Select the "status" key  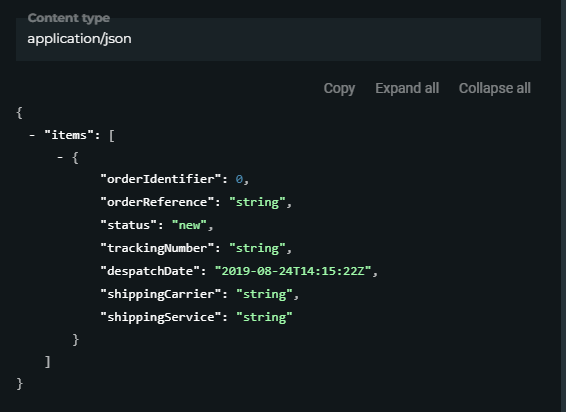point(128,225)
